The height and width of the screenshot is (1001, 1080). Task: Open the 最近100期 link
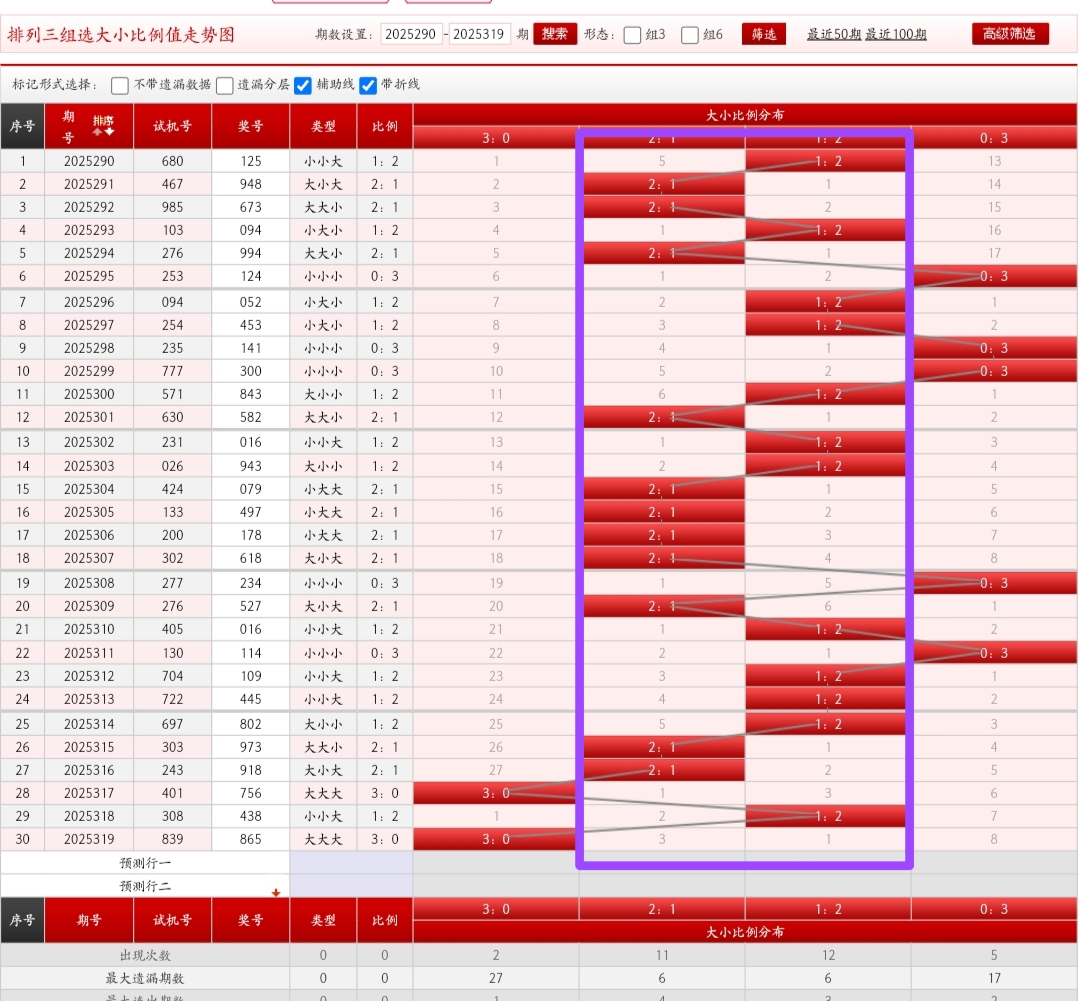tap(896, 34)
